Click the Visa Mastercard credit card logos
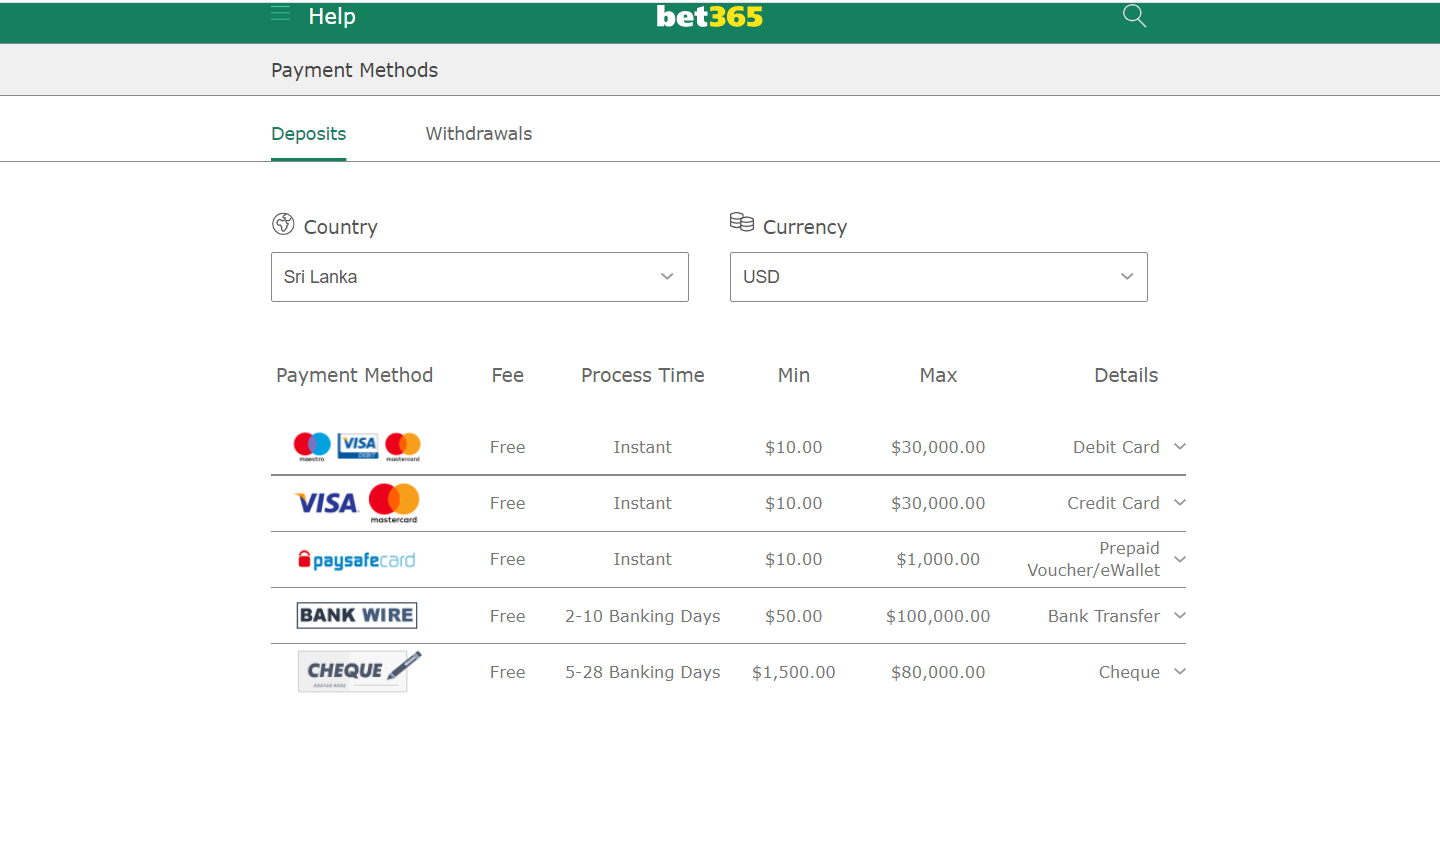Image resolution: width=1440 pixels, height=859 pixels. point(357,503)
